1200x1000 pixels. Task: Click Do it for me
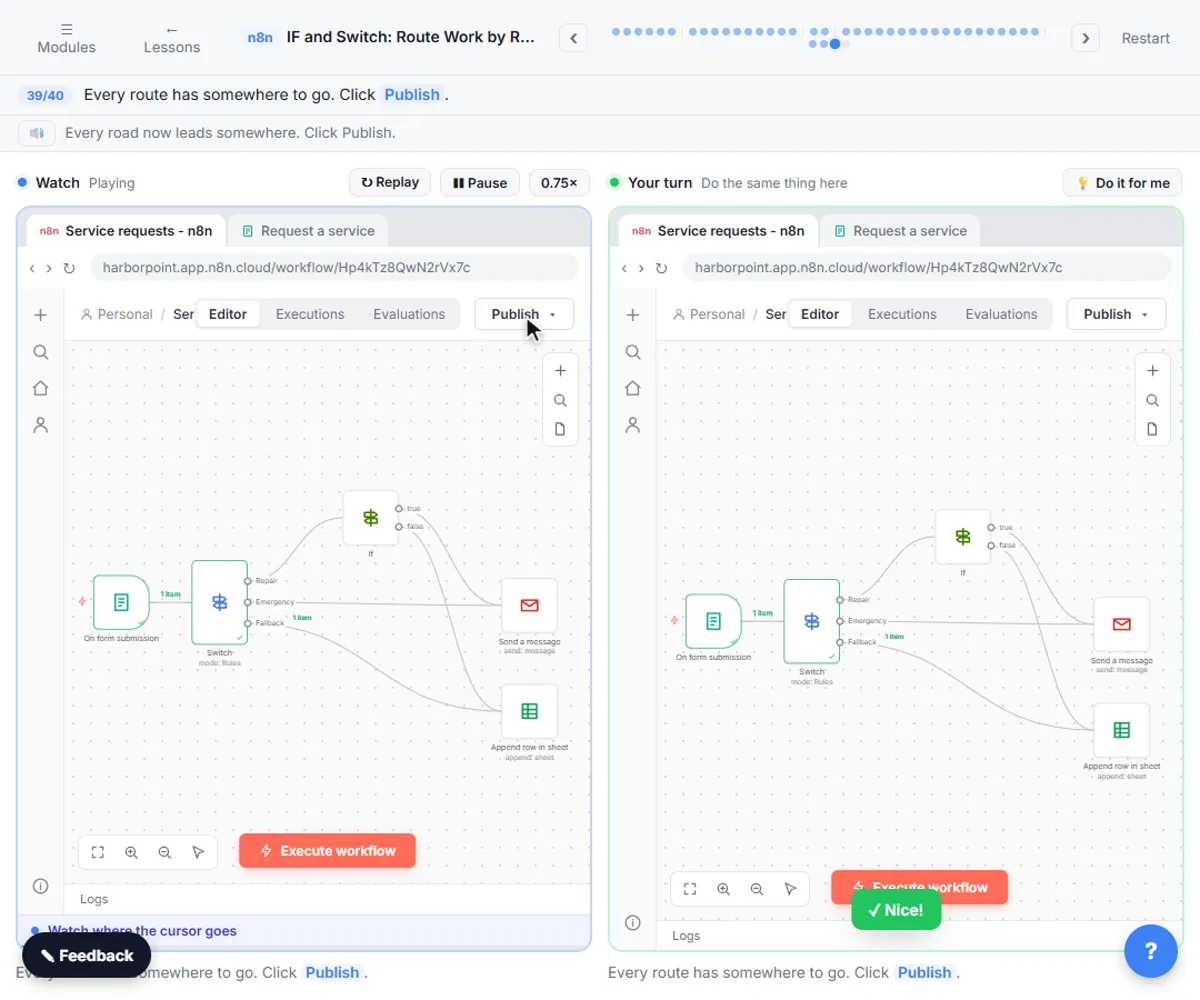1122,183
